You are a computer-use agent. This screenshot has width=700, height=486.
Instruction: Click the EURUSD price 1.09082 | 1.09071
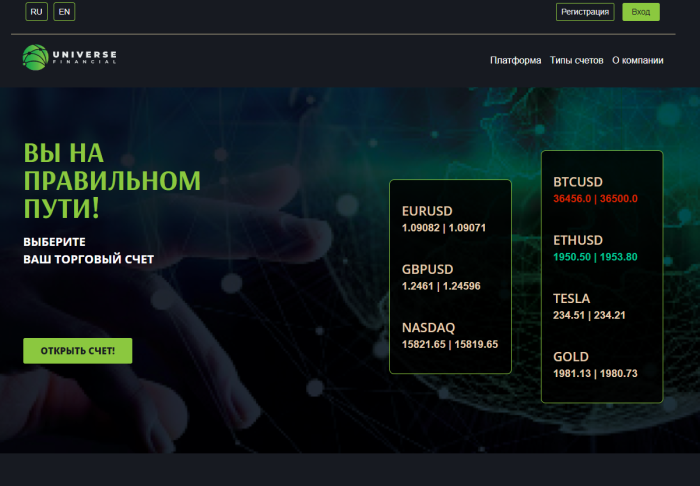[444, 228]
